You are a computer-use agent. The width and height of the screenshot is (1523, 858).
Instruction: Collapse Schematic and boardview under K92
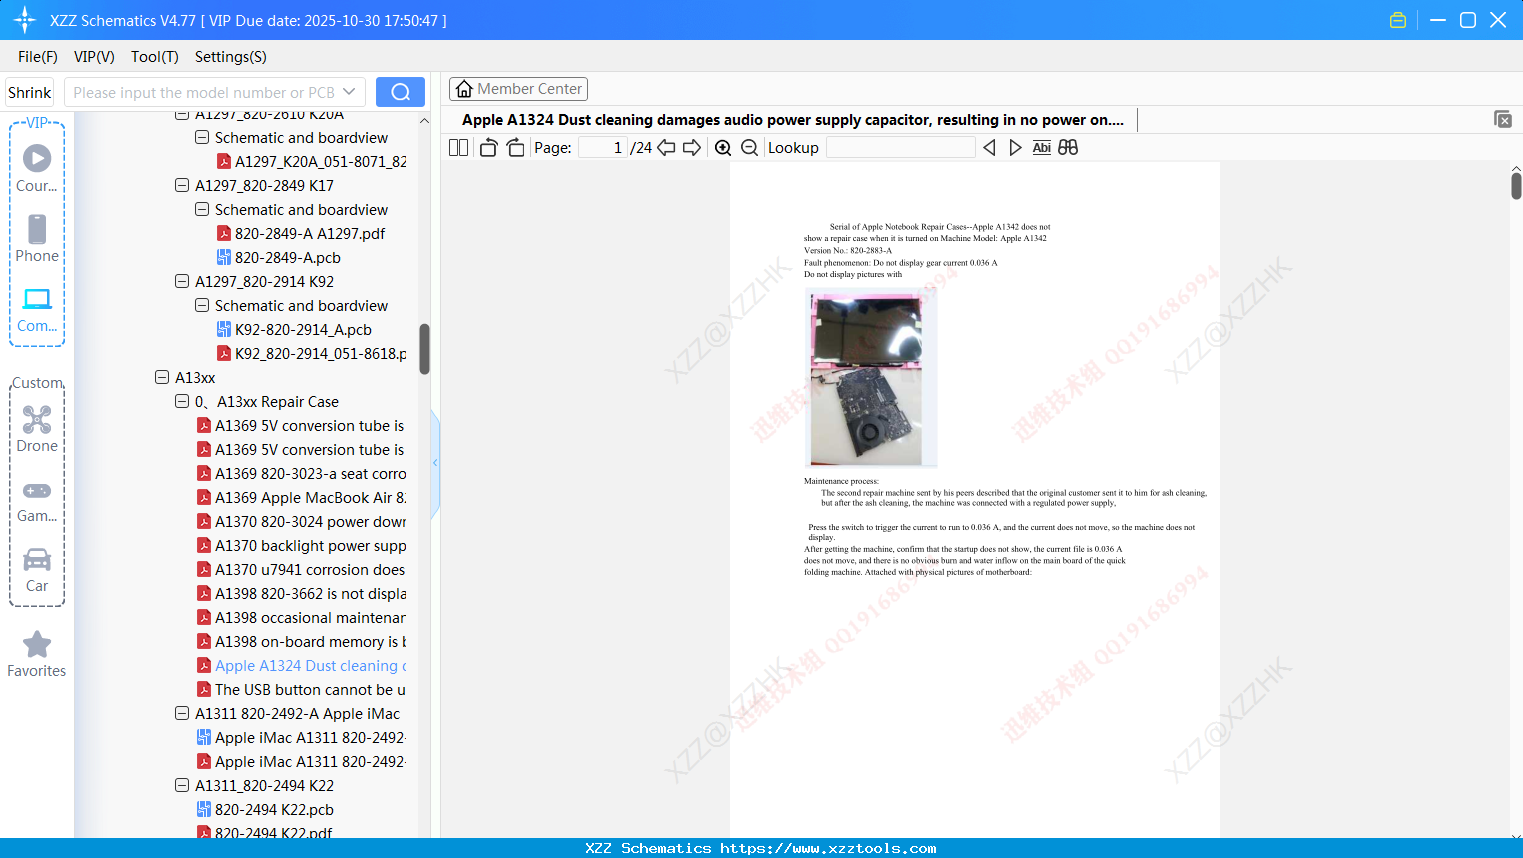tap(202, 305)
